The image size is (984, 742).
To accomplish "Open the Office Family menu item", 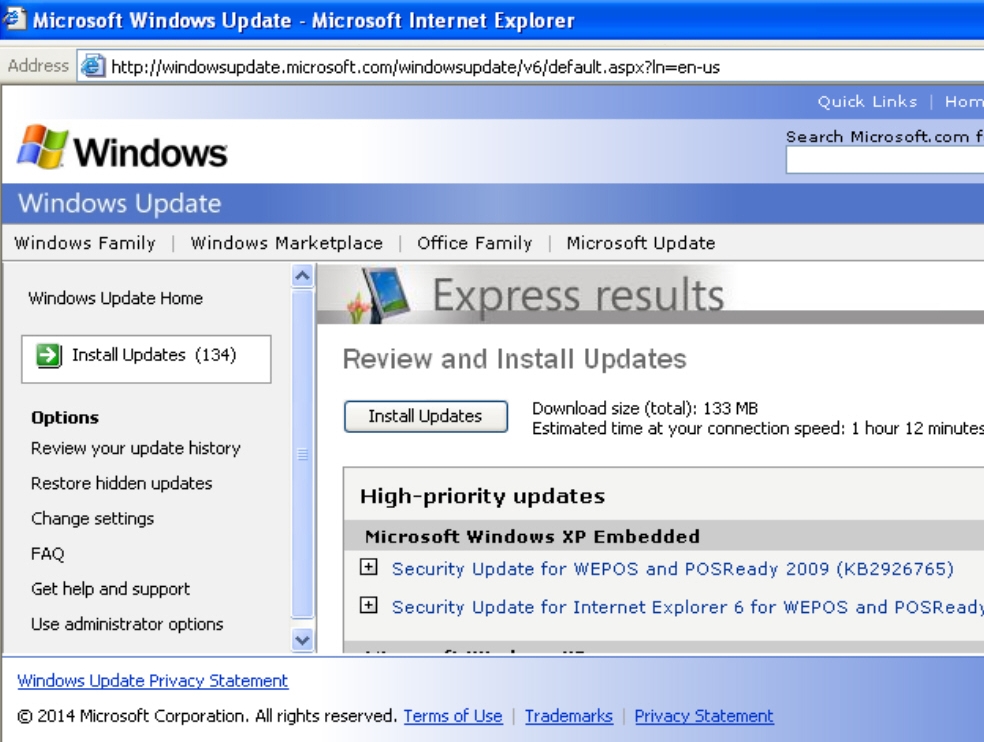I will click(x=474, y=243).
